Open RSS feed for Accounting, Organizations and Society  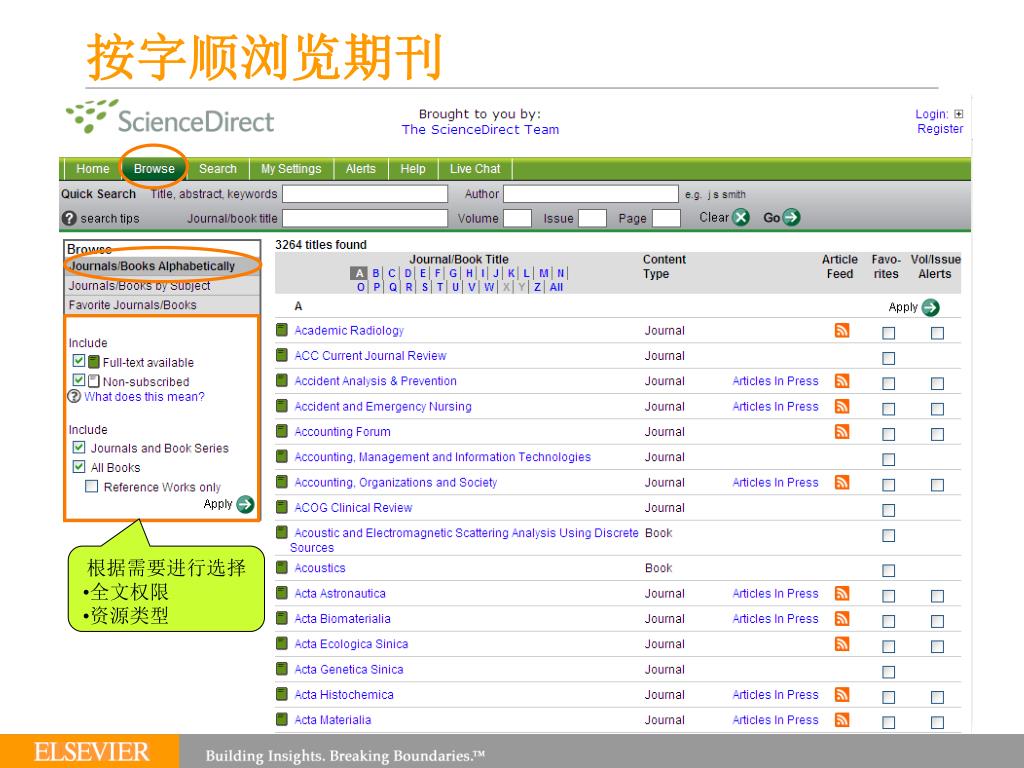tap(842, 481)
